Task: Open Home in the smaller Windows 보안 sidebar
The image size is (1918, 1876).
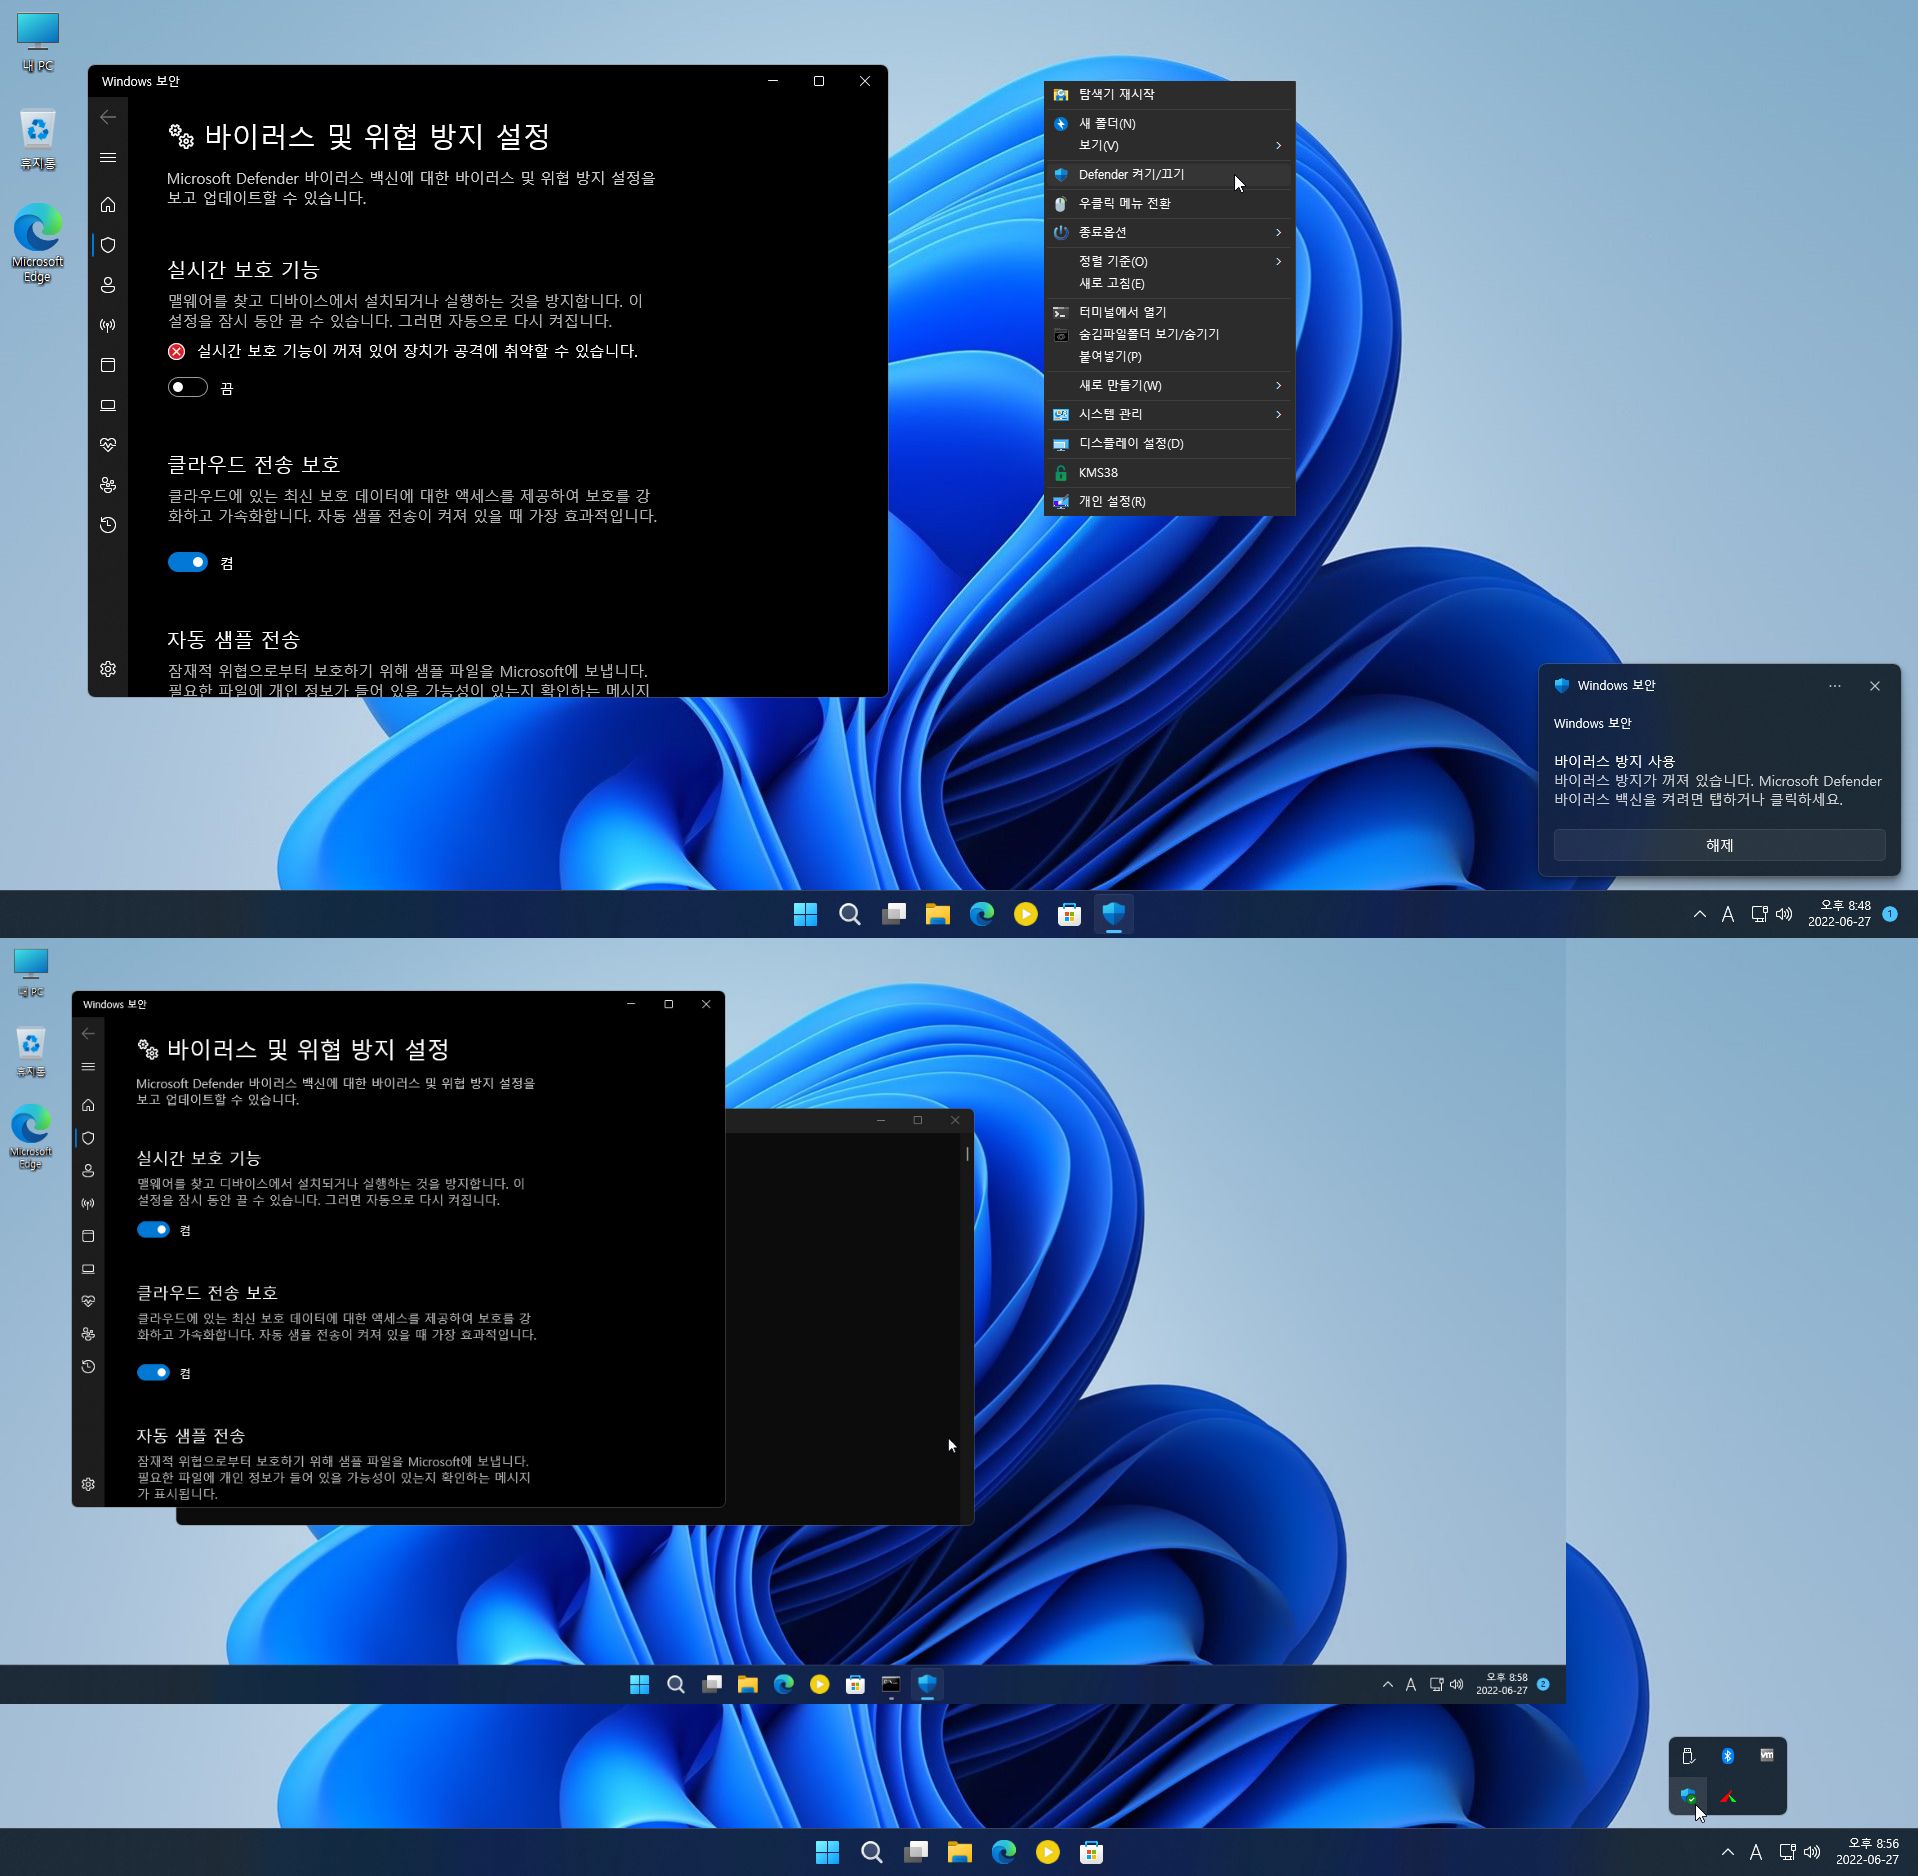Action: 88,1105
